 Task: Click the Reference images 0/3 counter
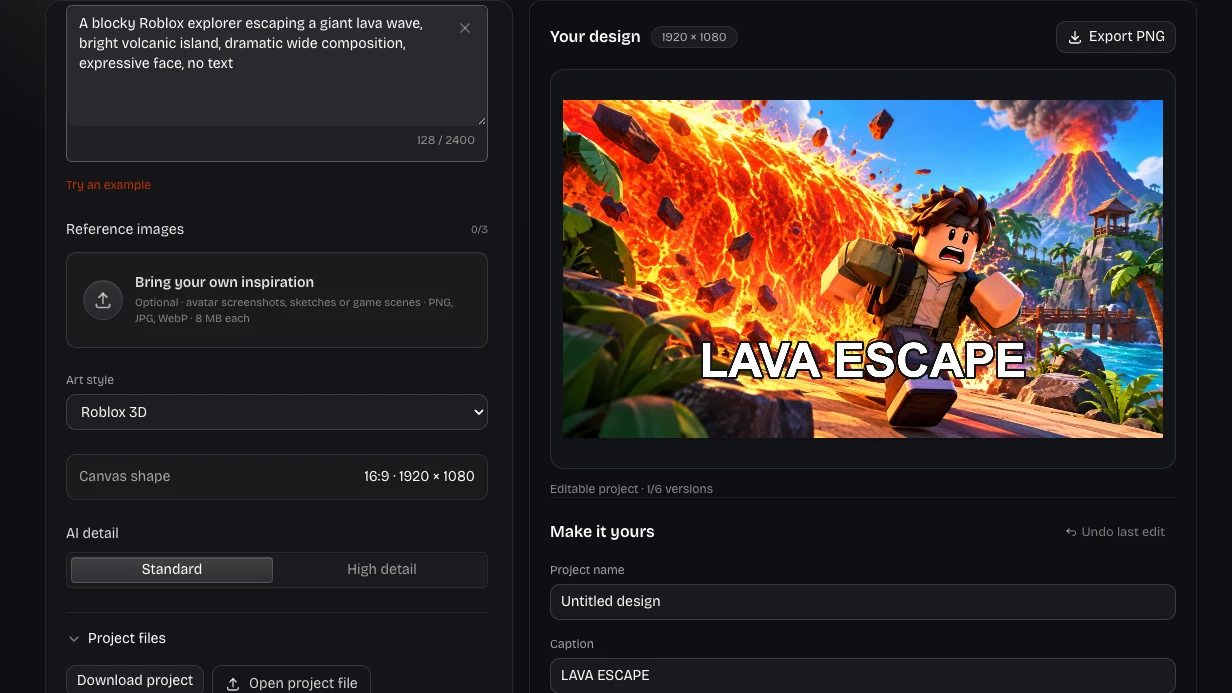[479, 230]
